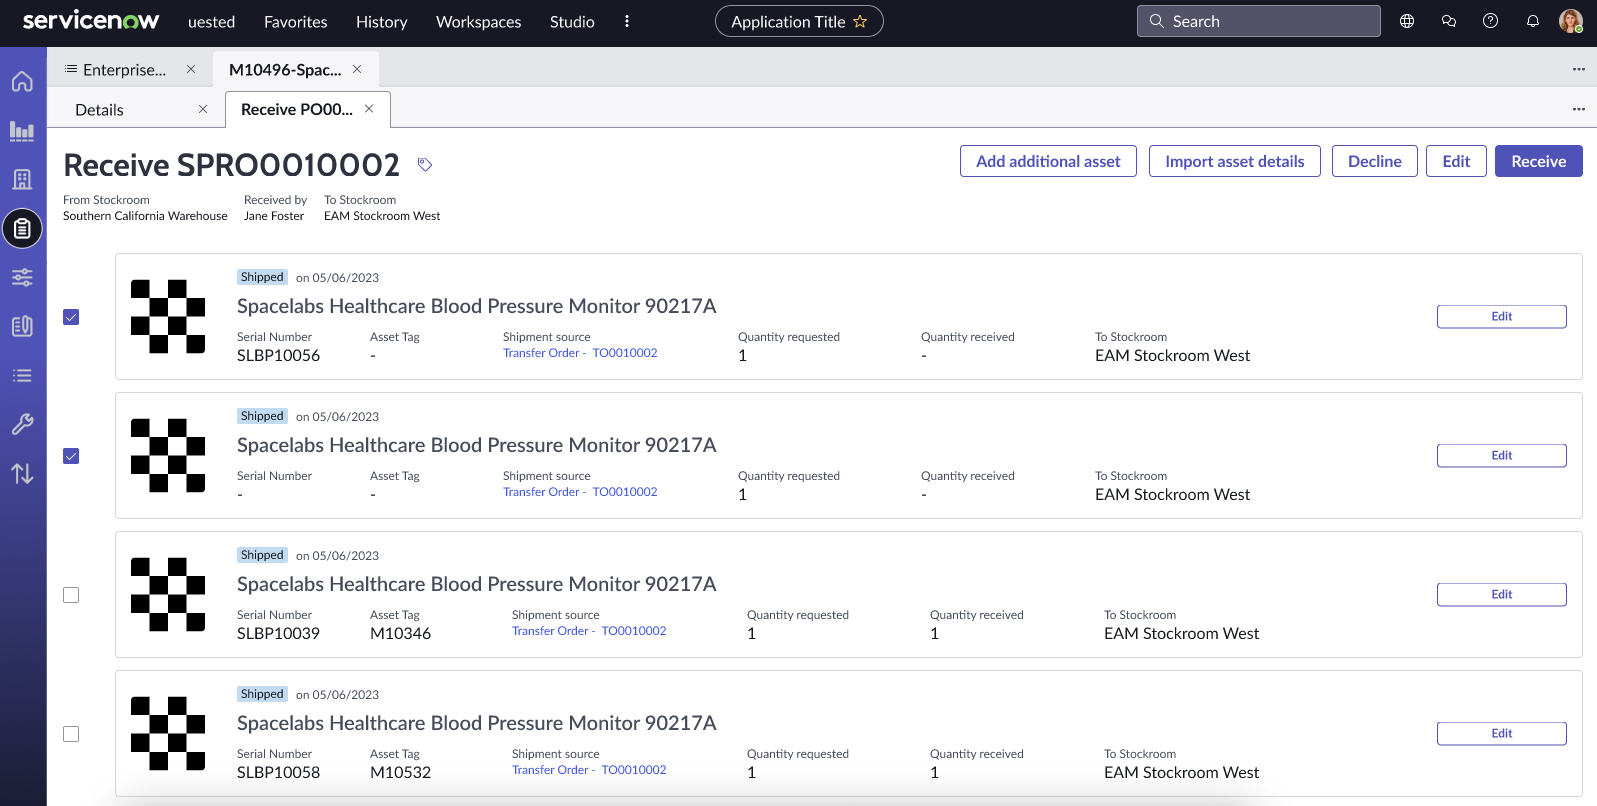Select the M10496-Spac tab
This screenshot has height=806, width=1597.
(285, 69)
